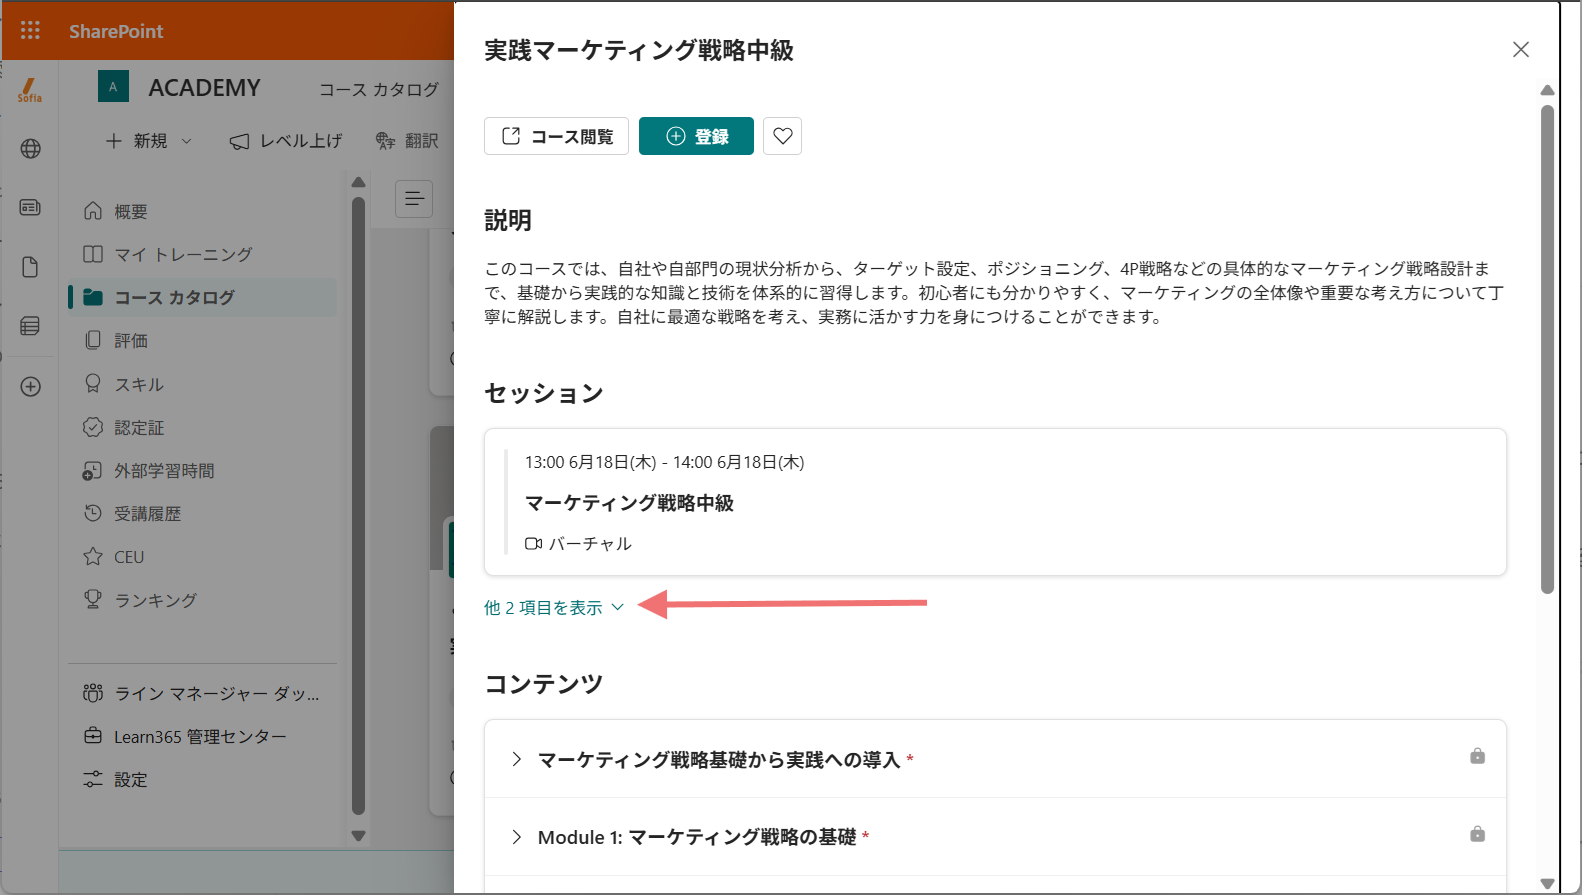Click the ACADEMY site logo tile
1582x895 pixels.
(x=113, y=87)
